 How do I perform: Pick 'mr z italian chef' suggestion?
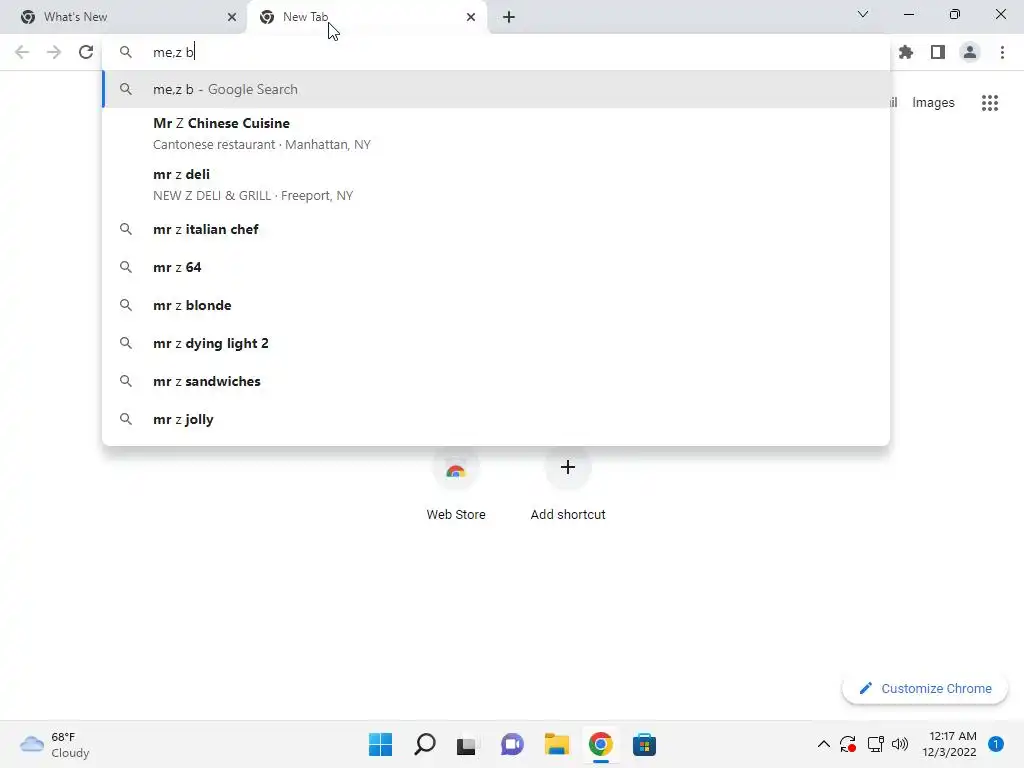tap(496, 229)
